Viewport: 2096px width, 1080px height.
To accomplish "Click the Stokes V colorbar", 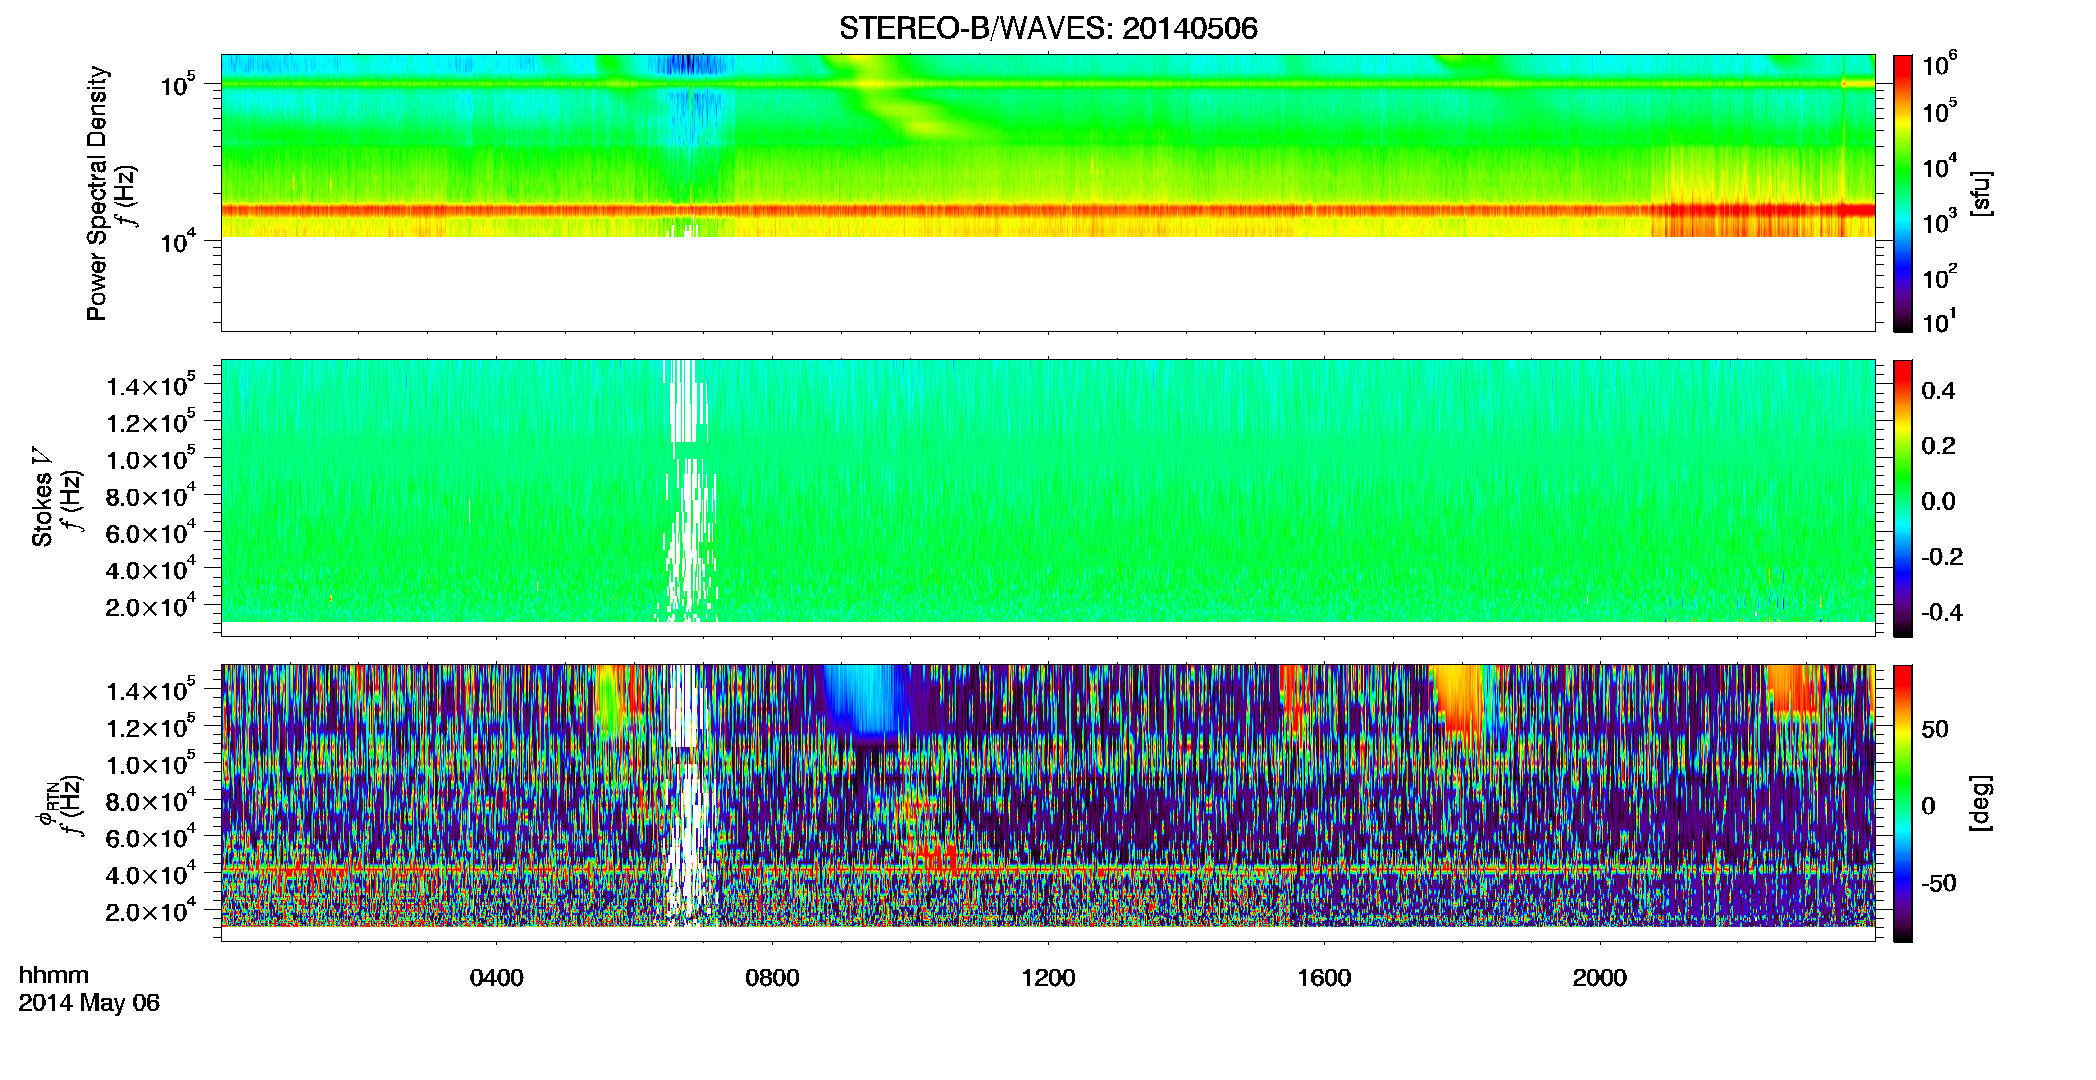I will 1903,498.
